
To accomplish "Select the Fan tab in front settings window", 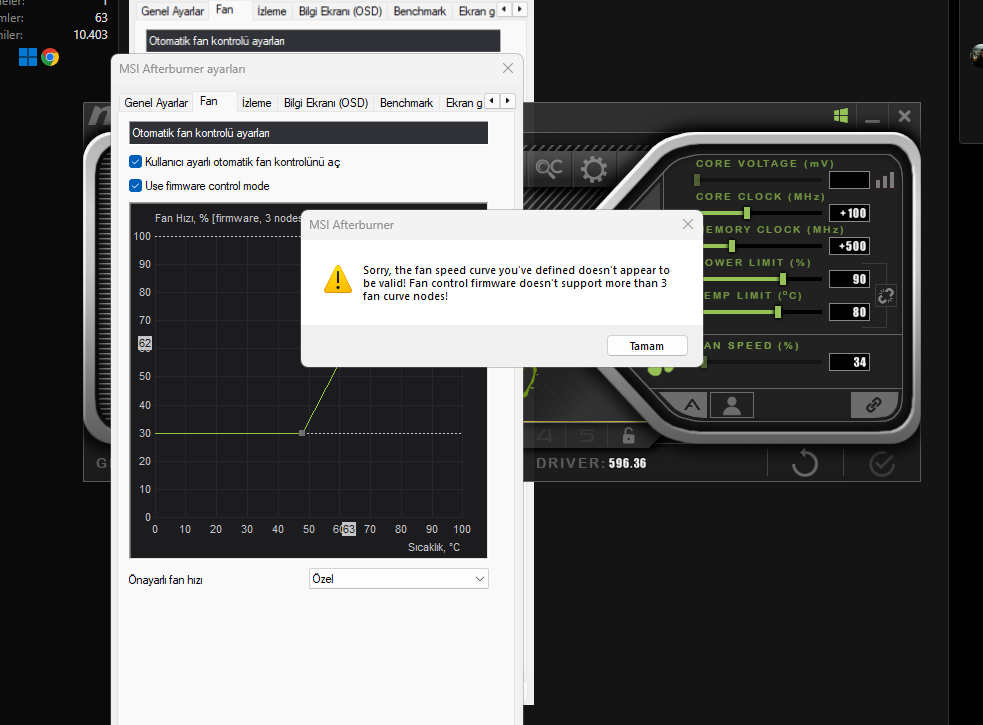I will click(209, 101).
